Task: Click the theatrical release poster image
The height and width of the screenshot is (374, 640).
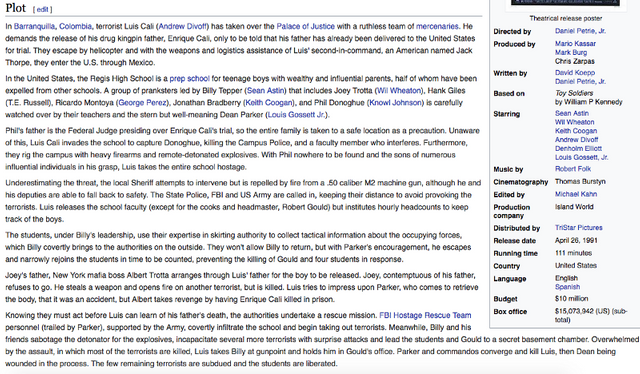Action: tap(565, 3)
